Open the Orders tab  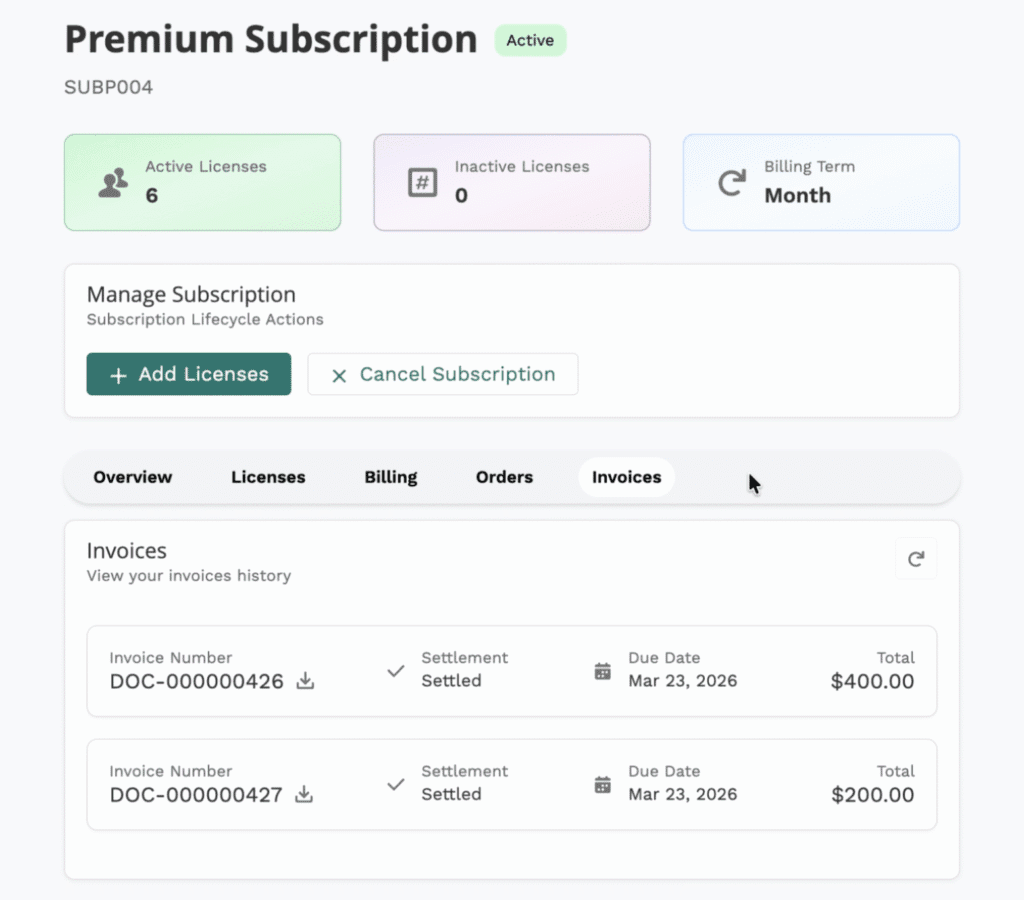tap(504, 477)
